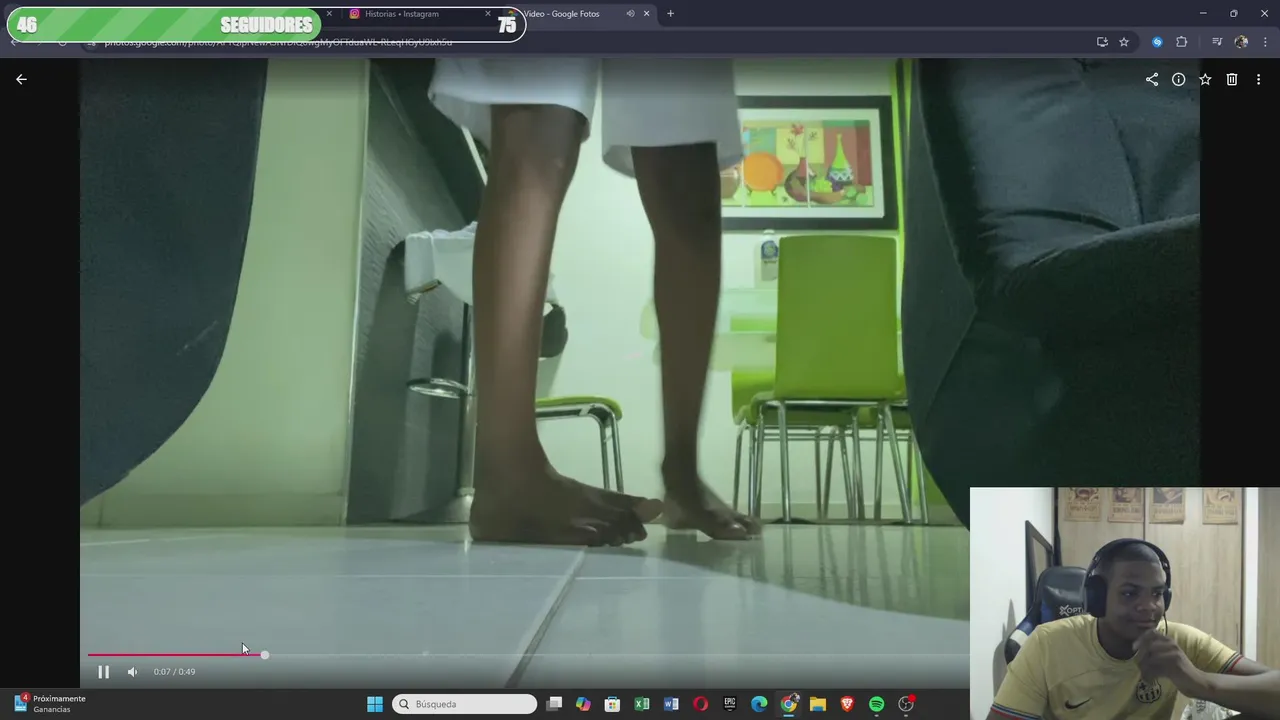Switch to the Google Fotos video tab
The image size is (1280, 720).
[561, 14]
